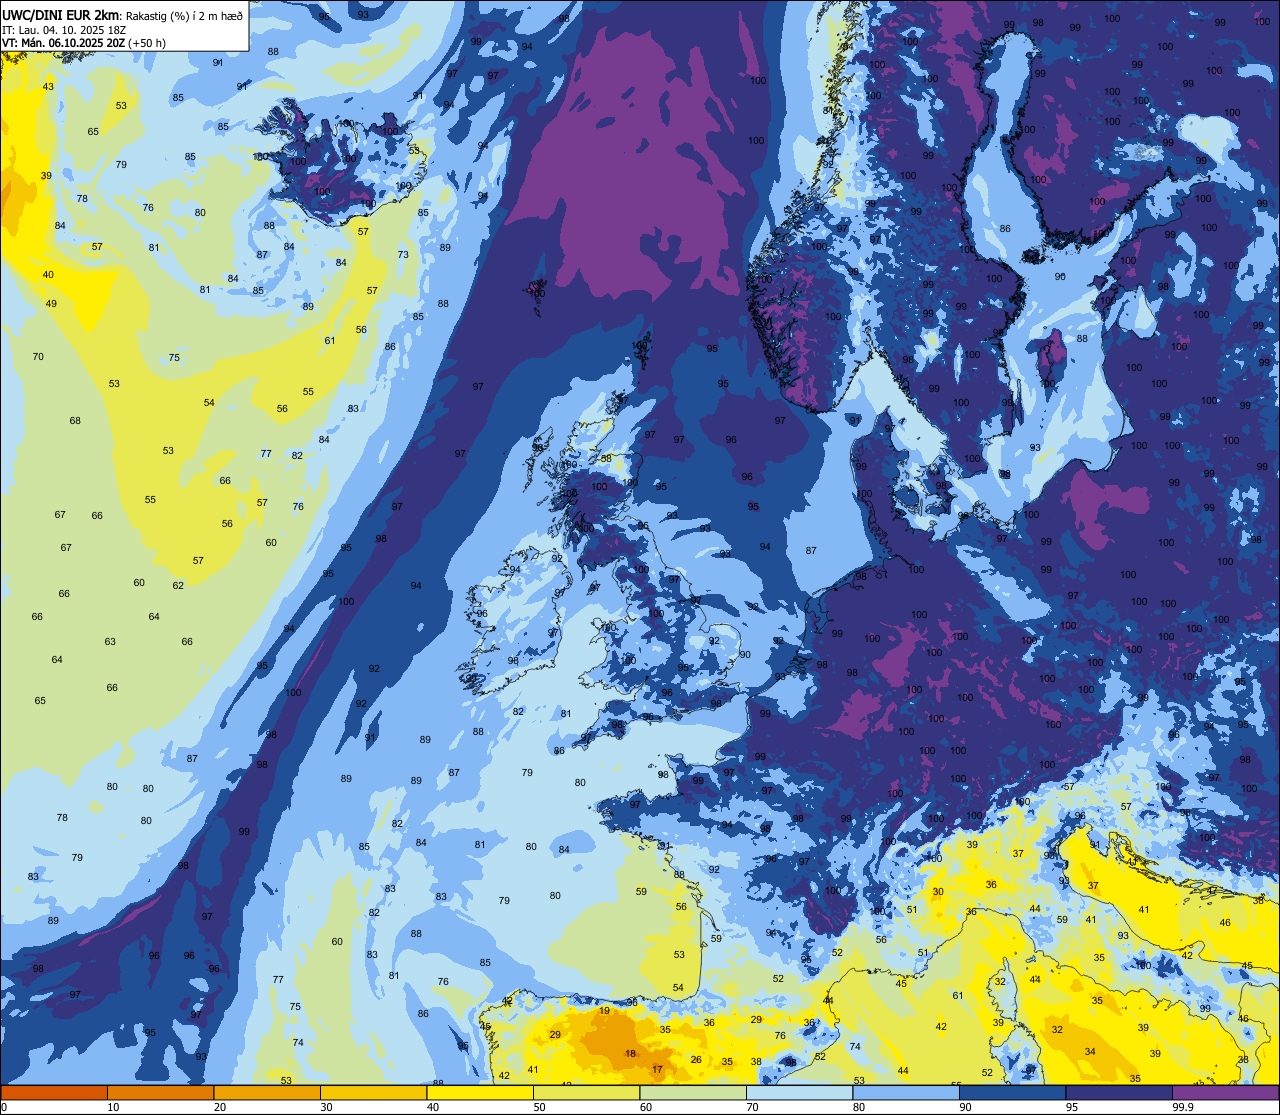
Task: Click the legend tick label '99.9'
Action: click(1182, 1106)
